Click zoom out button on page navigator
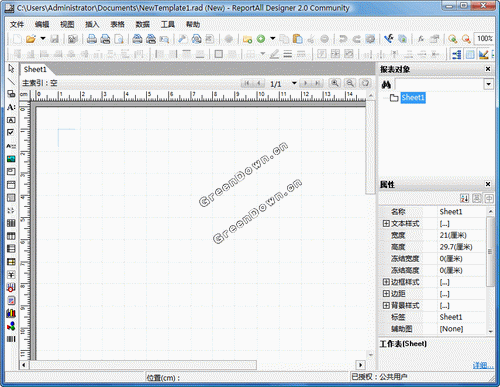The image size is (500, 387). [350, 83]
